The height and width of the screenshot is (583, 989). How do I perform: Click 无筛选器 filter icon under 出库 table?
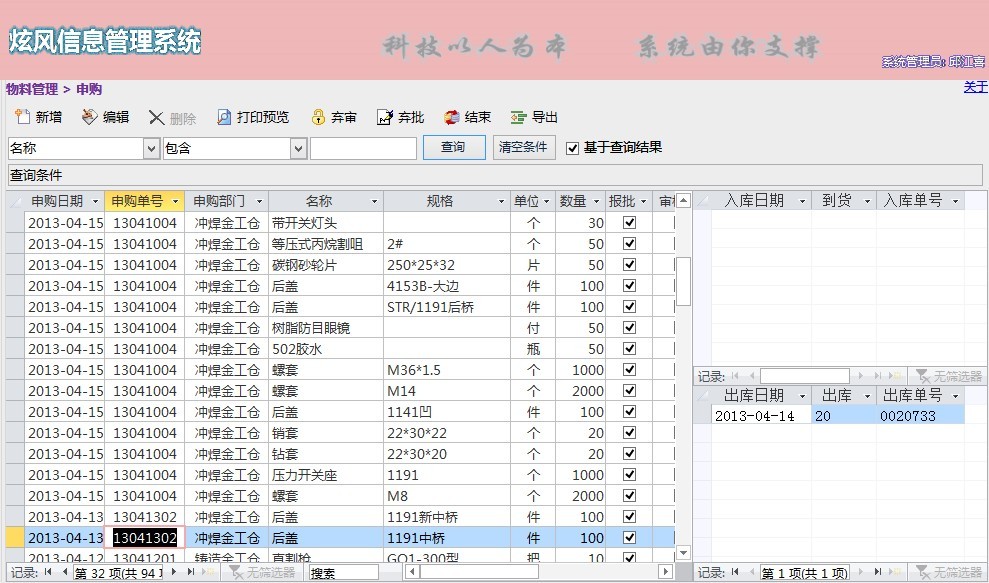pyautogui.click(x=923, y=572)
